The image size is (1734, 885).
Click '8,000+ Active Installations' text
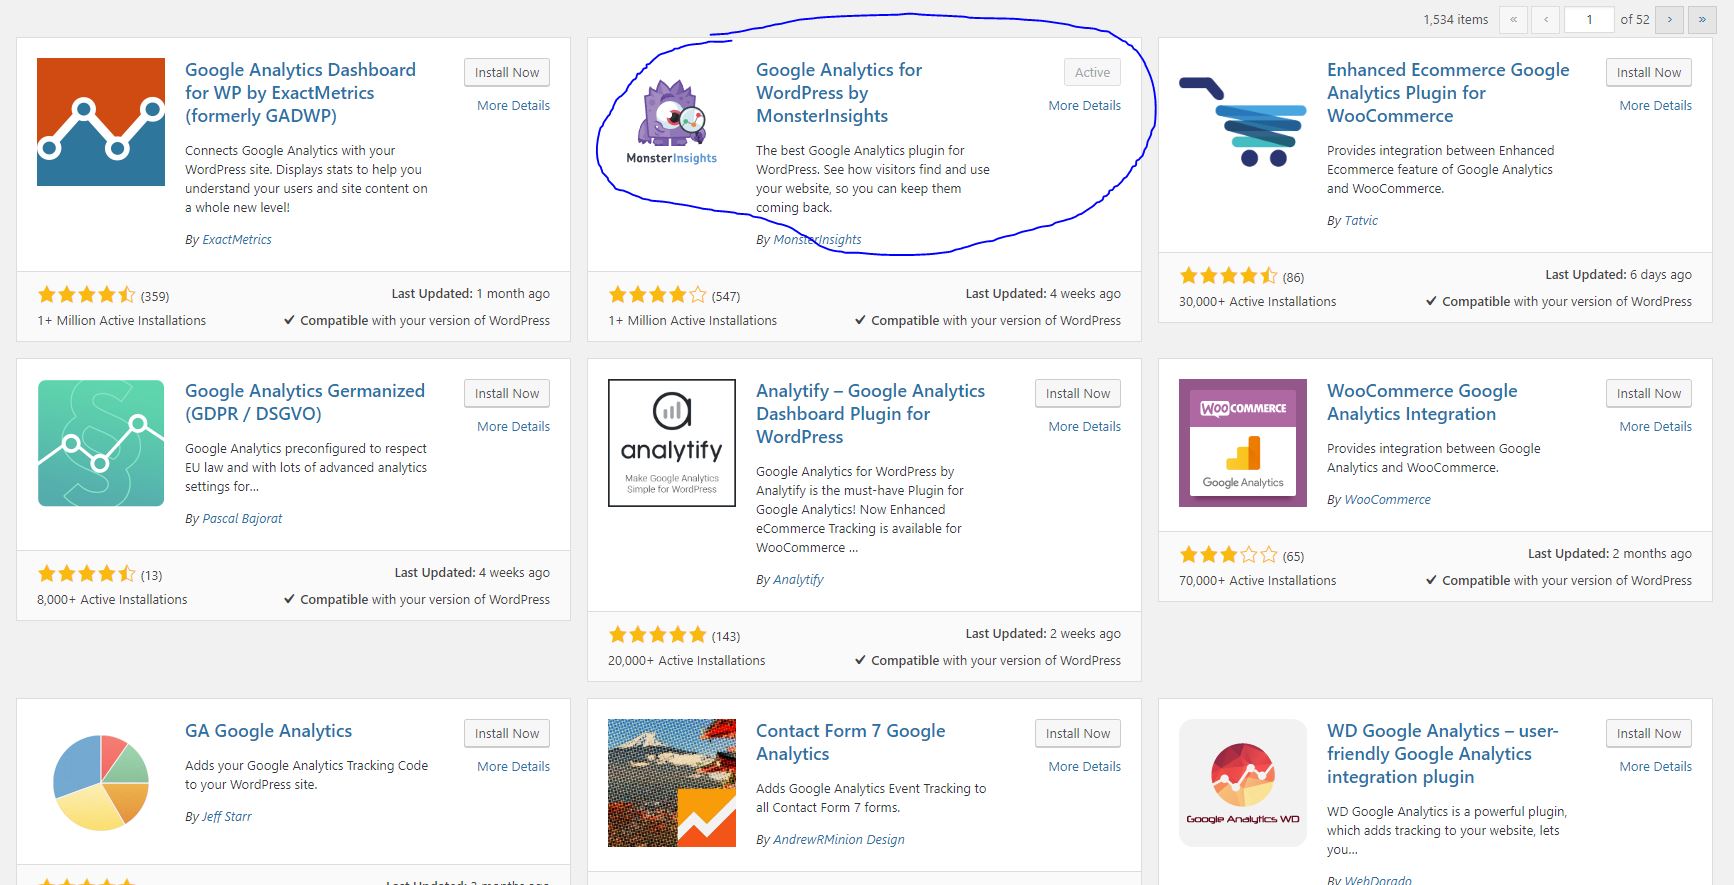click(x=112, y=599)
